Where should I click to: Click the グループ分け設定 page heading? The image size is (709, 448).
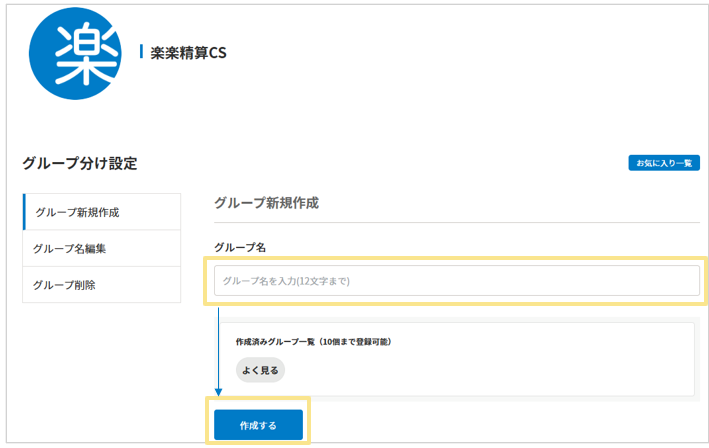(79, 163)
